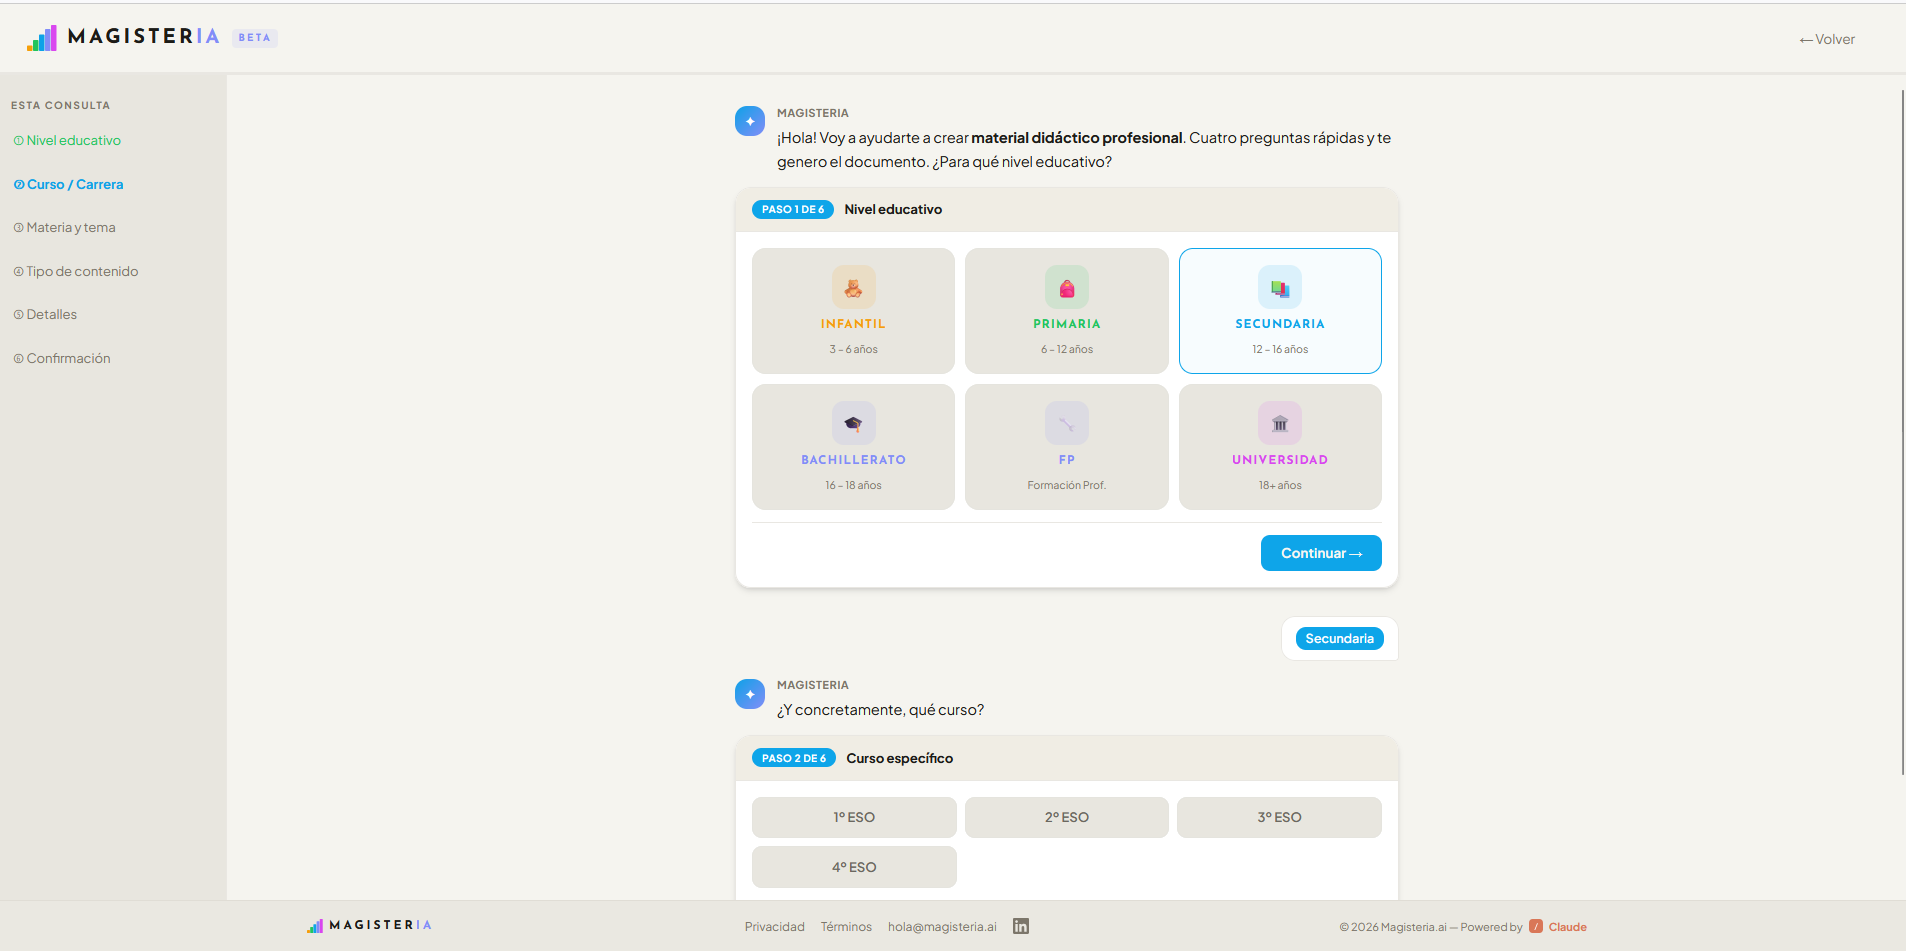Click the 'Curso específico' card heading
Screen dimensions: 1906x951
[x=900, y=758]
